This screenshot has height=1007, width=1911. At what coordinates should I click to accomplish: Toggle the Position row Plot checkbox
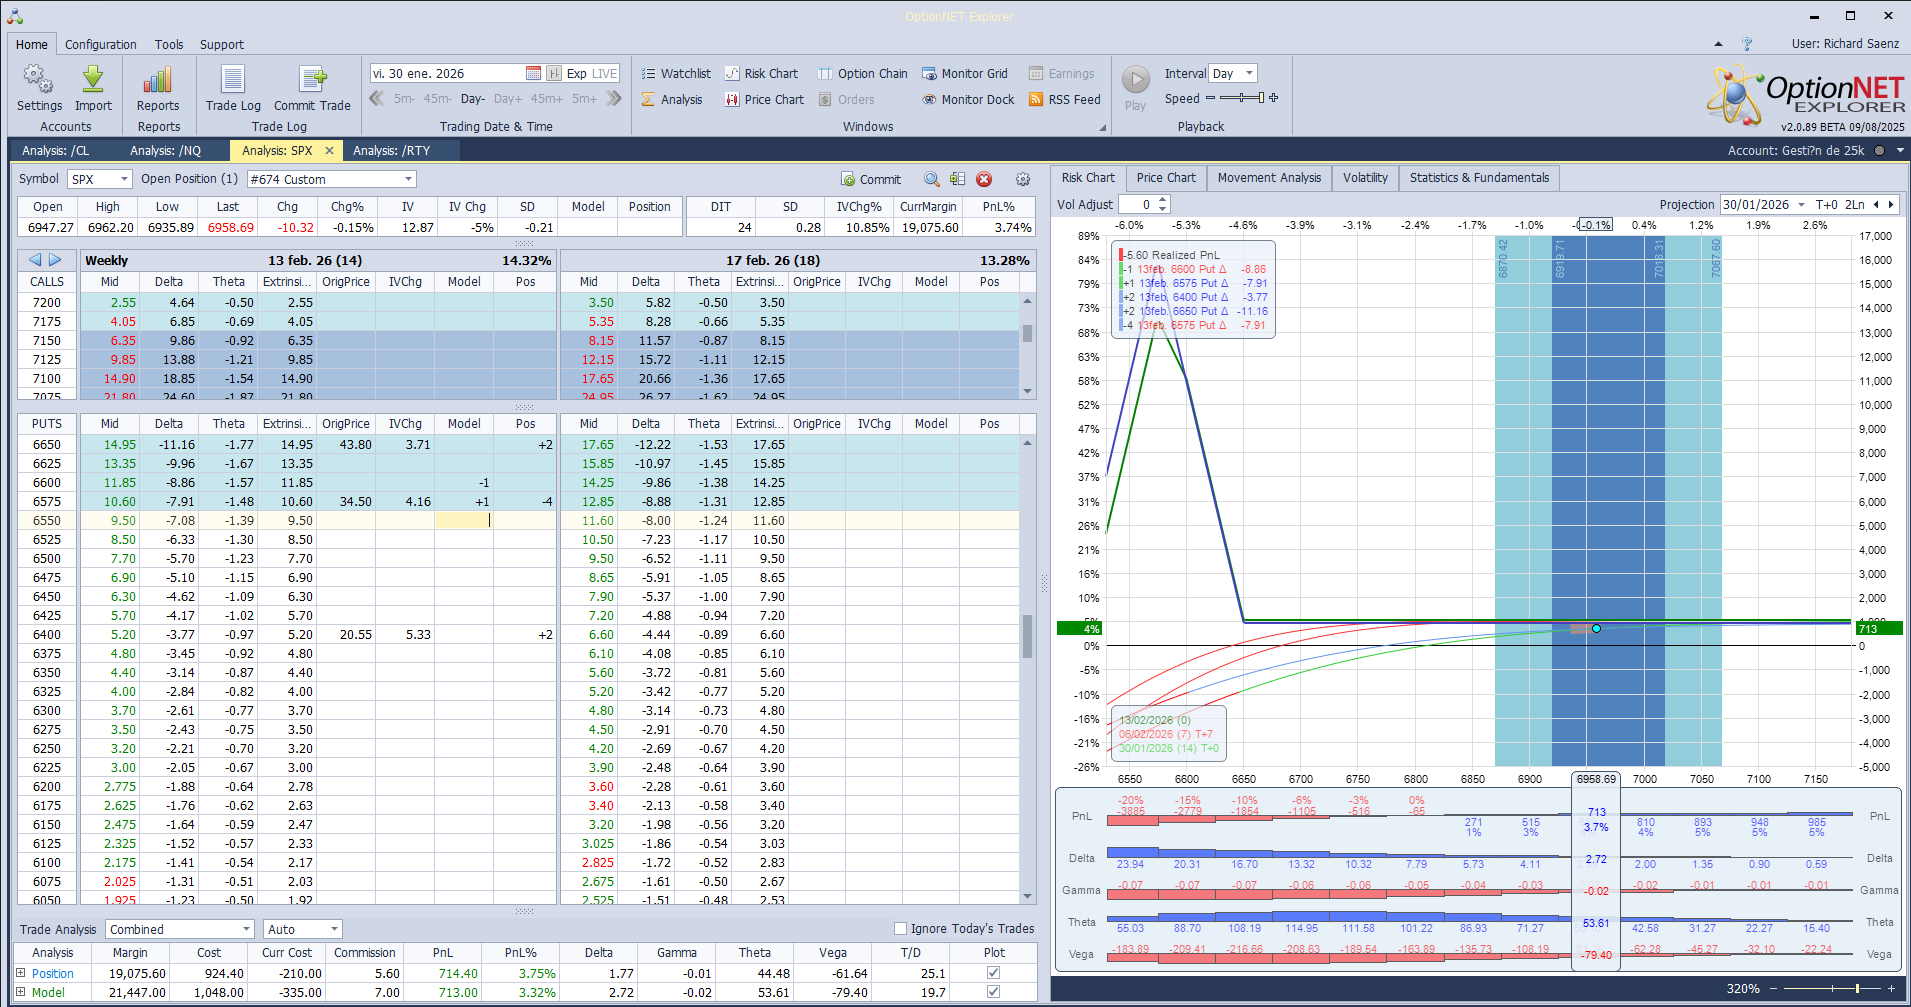[993, 973]
